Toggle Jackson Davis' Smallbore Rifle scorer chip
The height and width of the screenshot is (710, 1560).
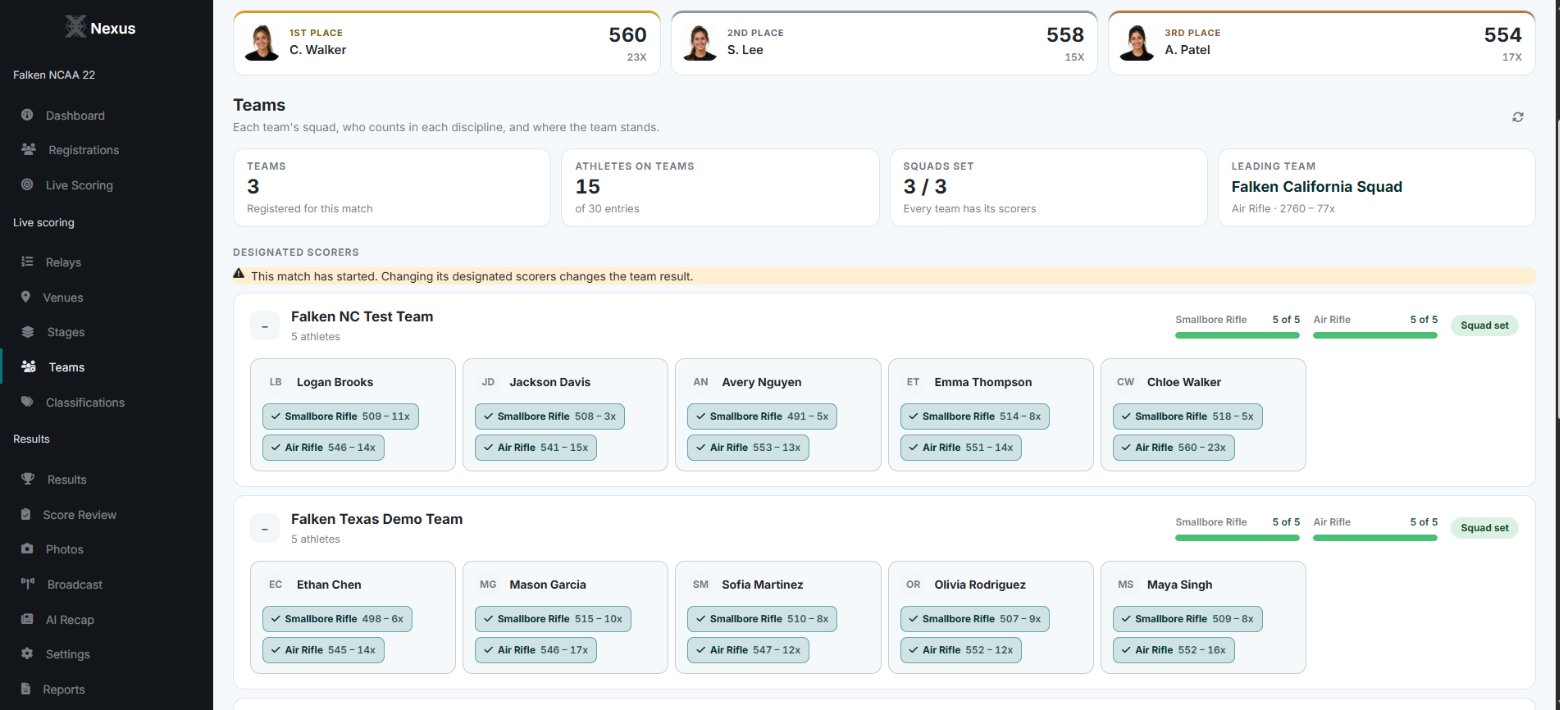tap(549, 416)
